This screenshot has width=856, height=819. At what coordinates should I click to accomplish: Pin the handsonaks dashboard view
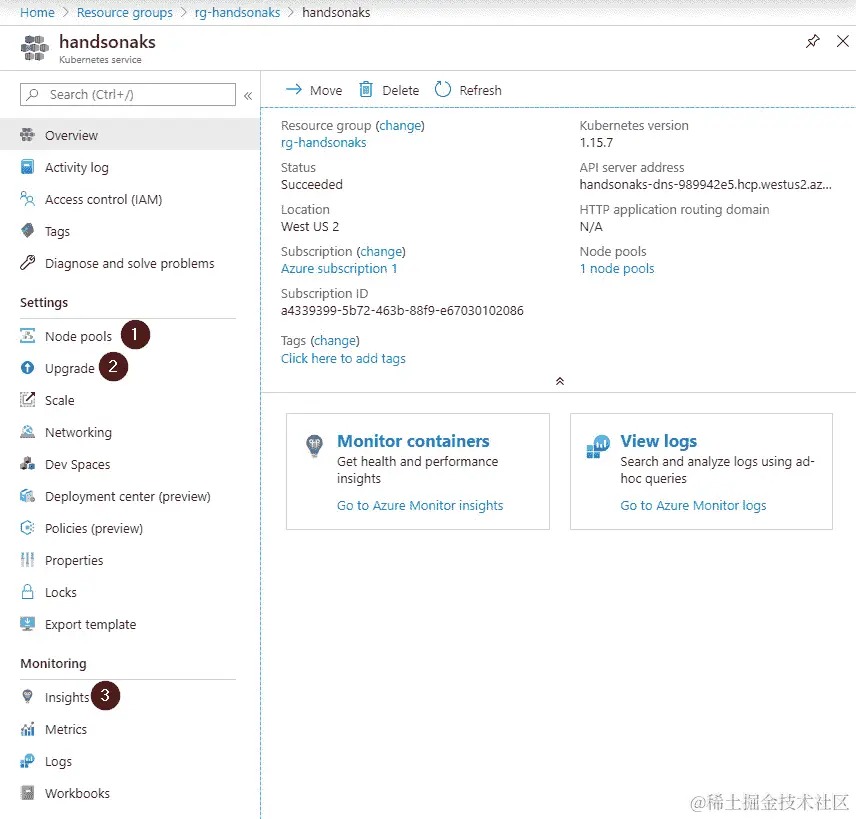pos(812,41)
